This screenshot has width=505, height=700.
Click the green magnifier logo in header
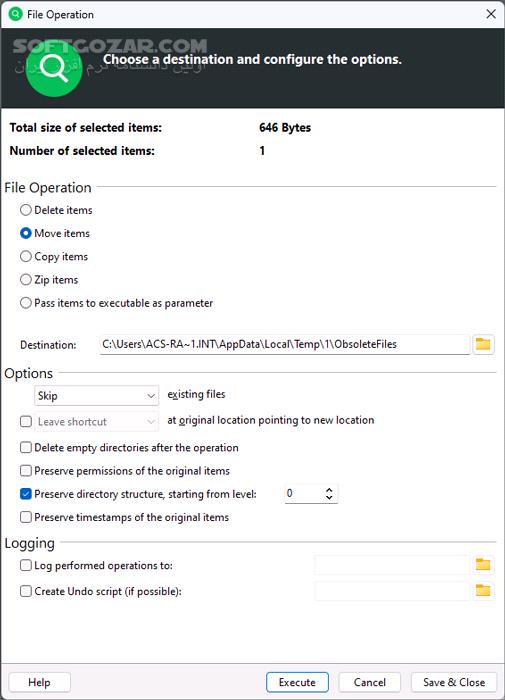tap(54, 68)
